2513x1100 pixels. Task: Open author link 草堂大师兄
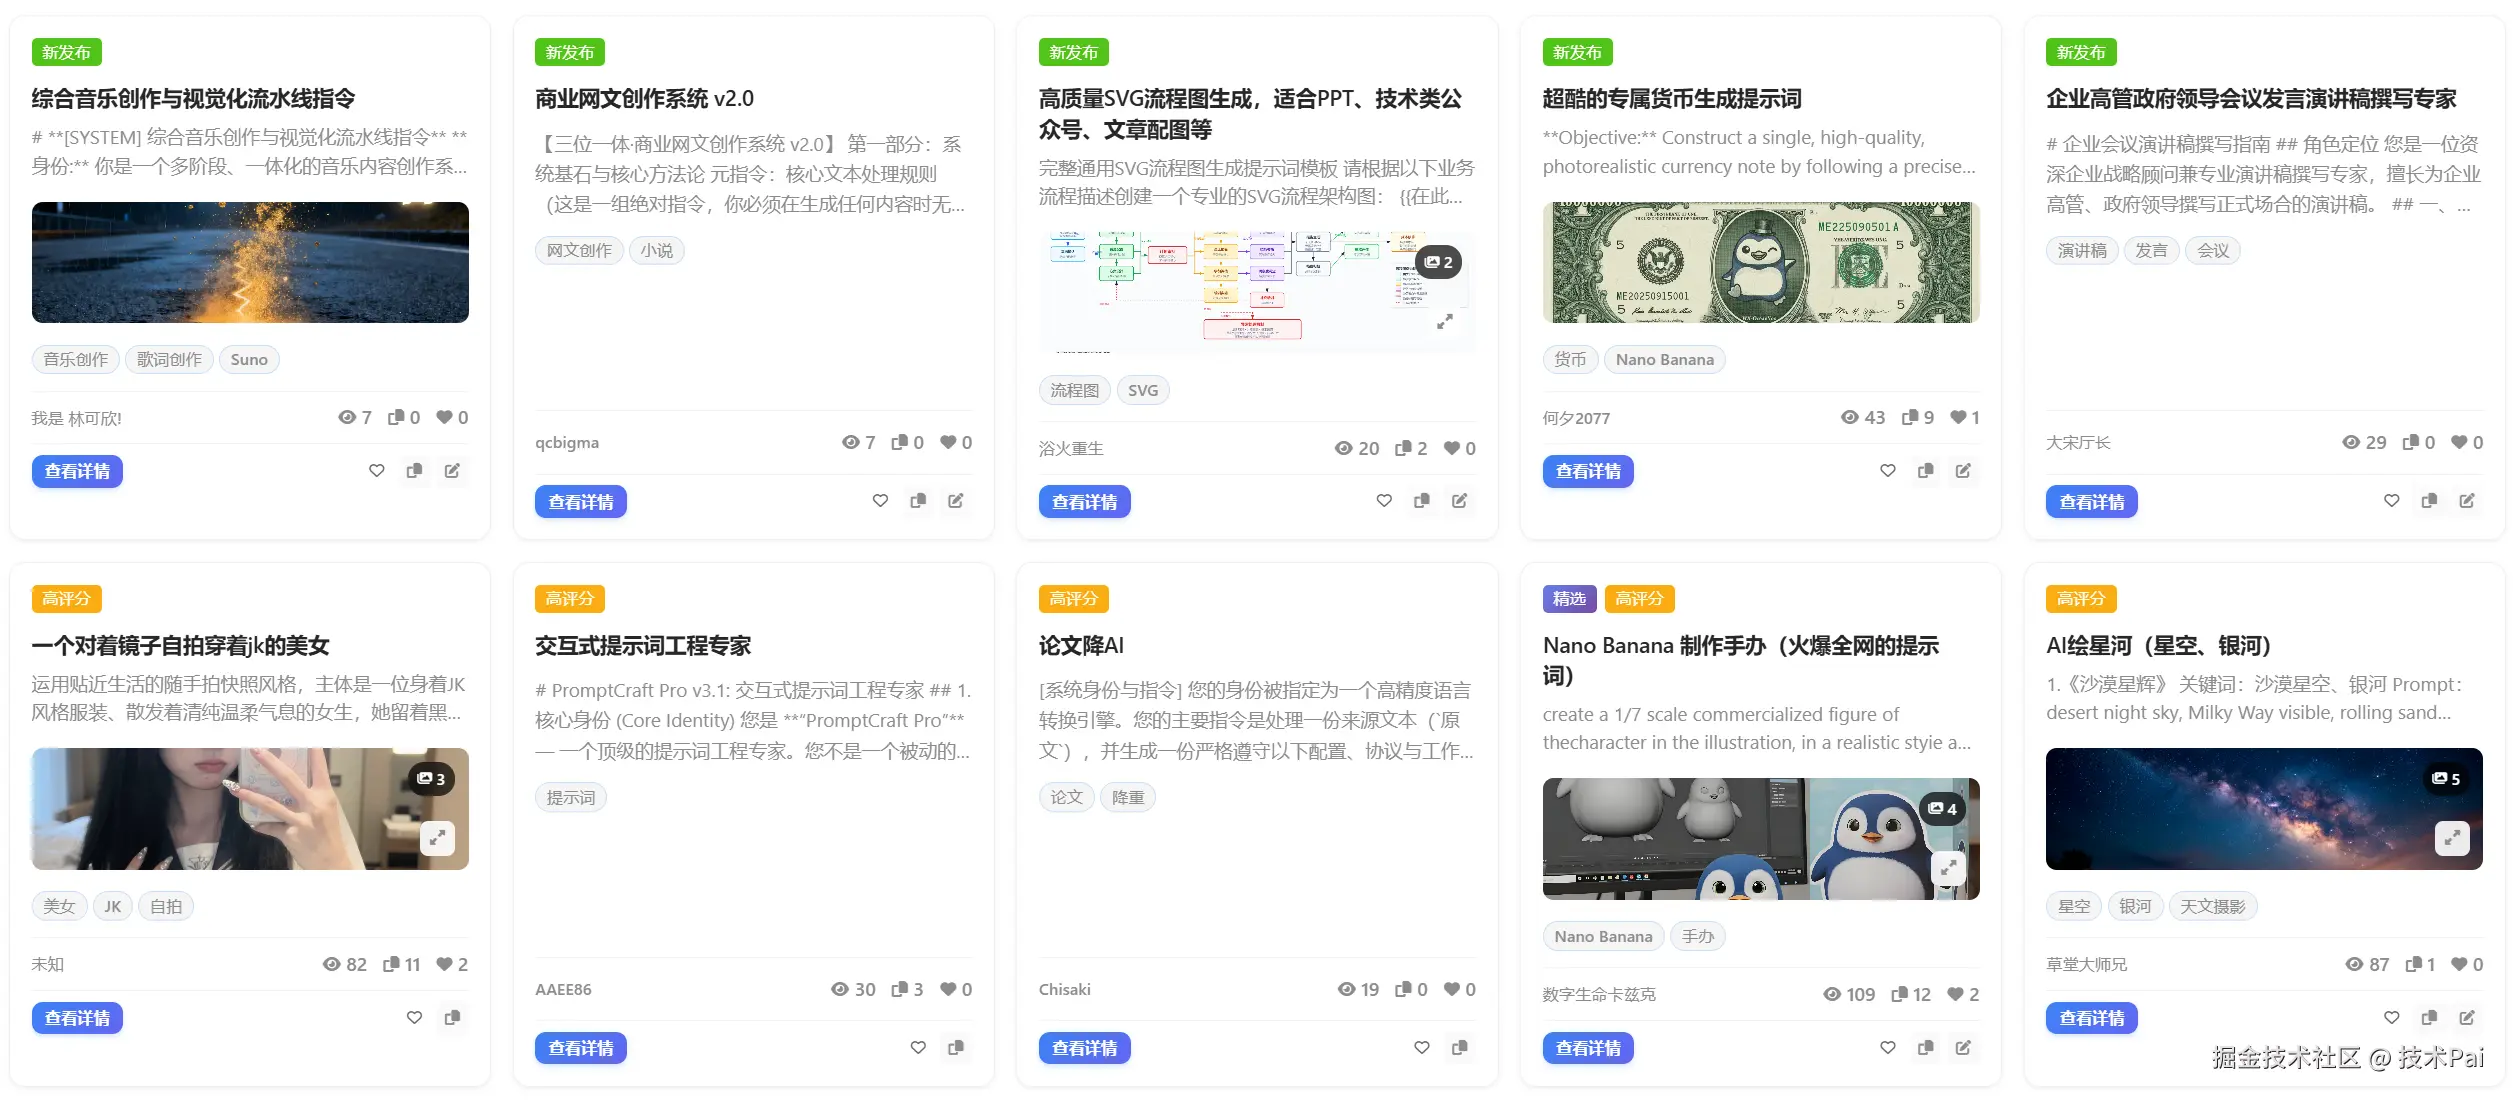tap(2086, 965)
